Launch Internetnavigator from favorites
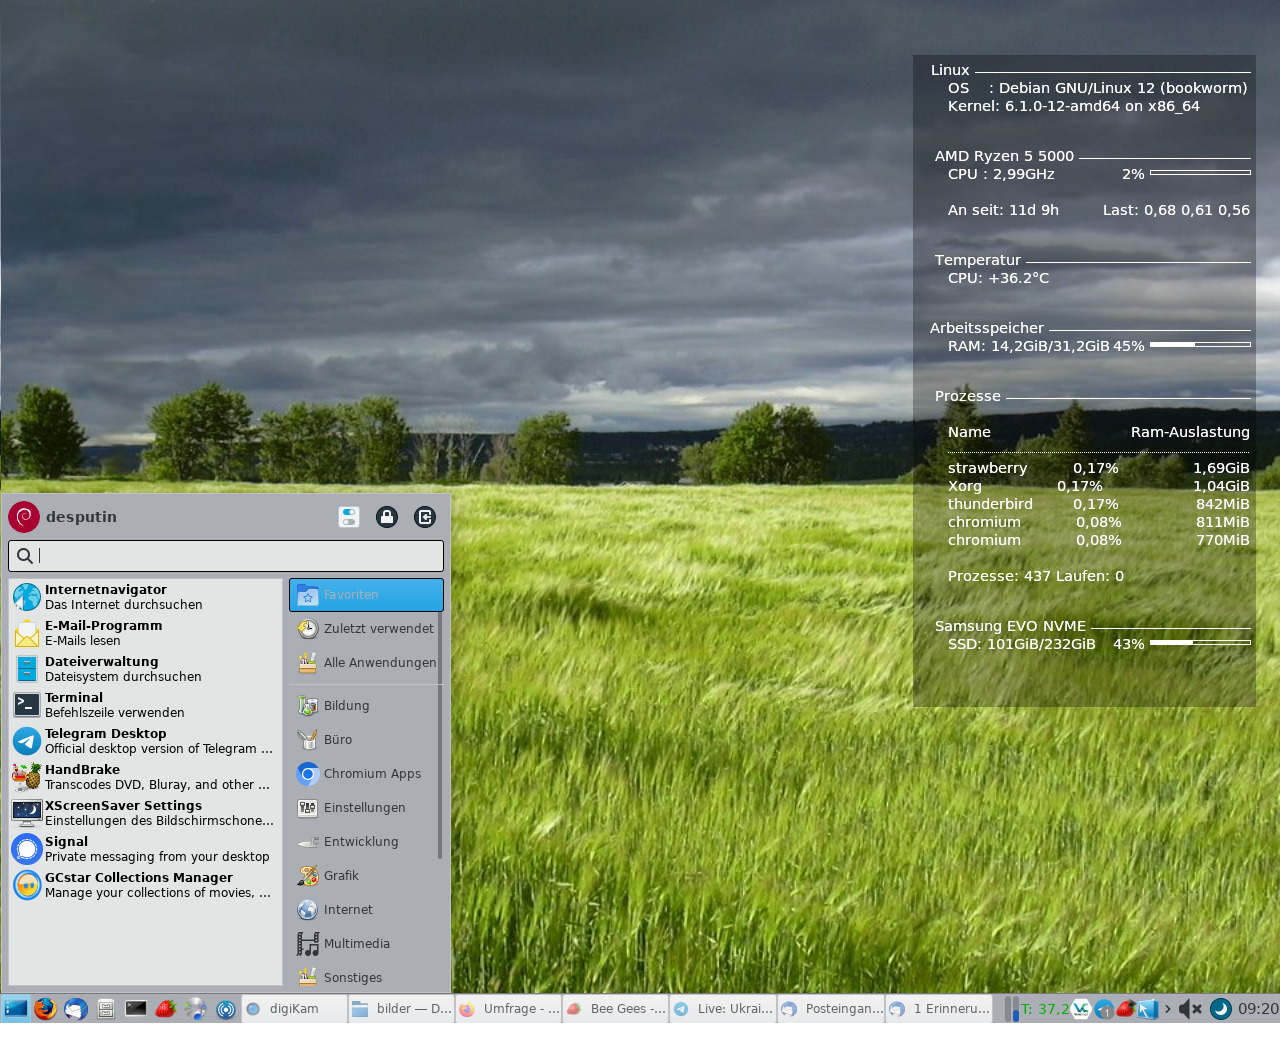This screenshot has height=1041, width=1280. [x=146, y=597]
